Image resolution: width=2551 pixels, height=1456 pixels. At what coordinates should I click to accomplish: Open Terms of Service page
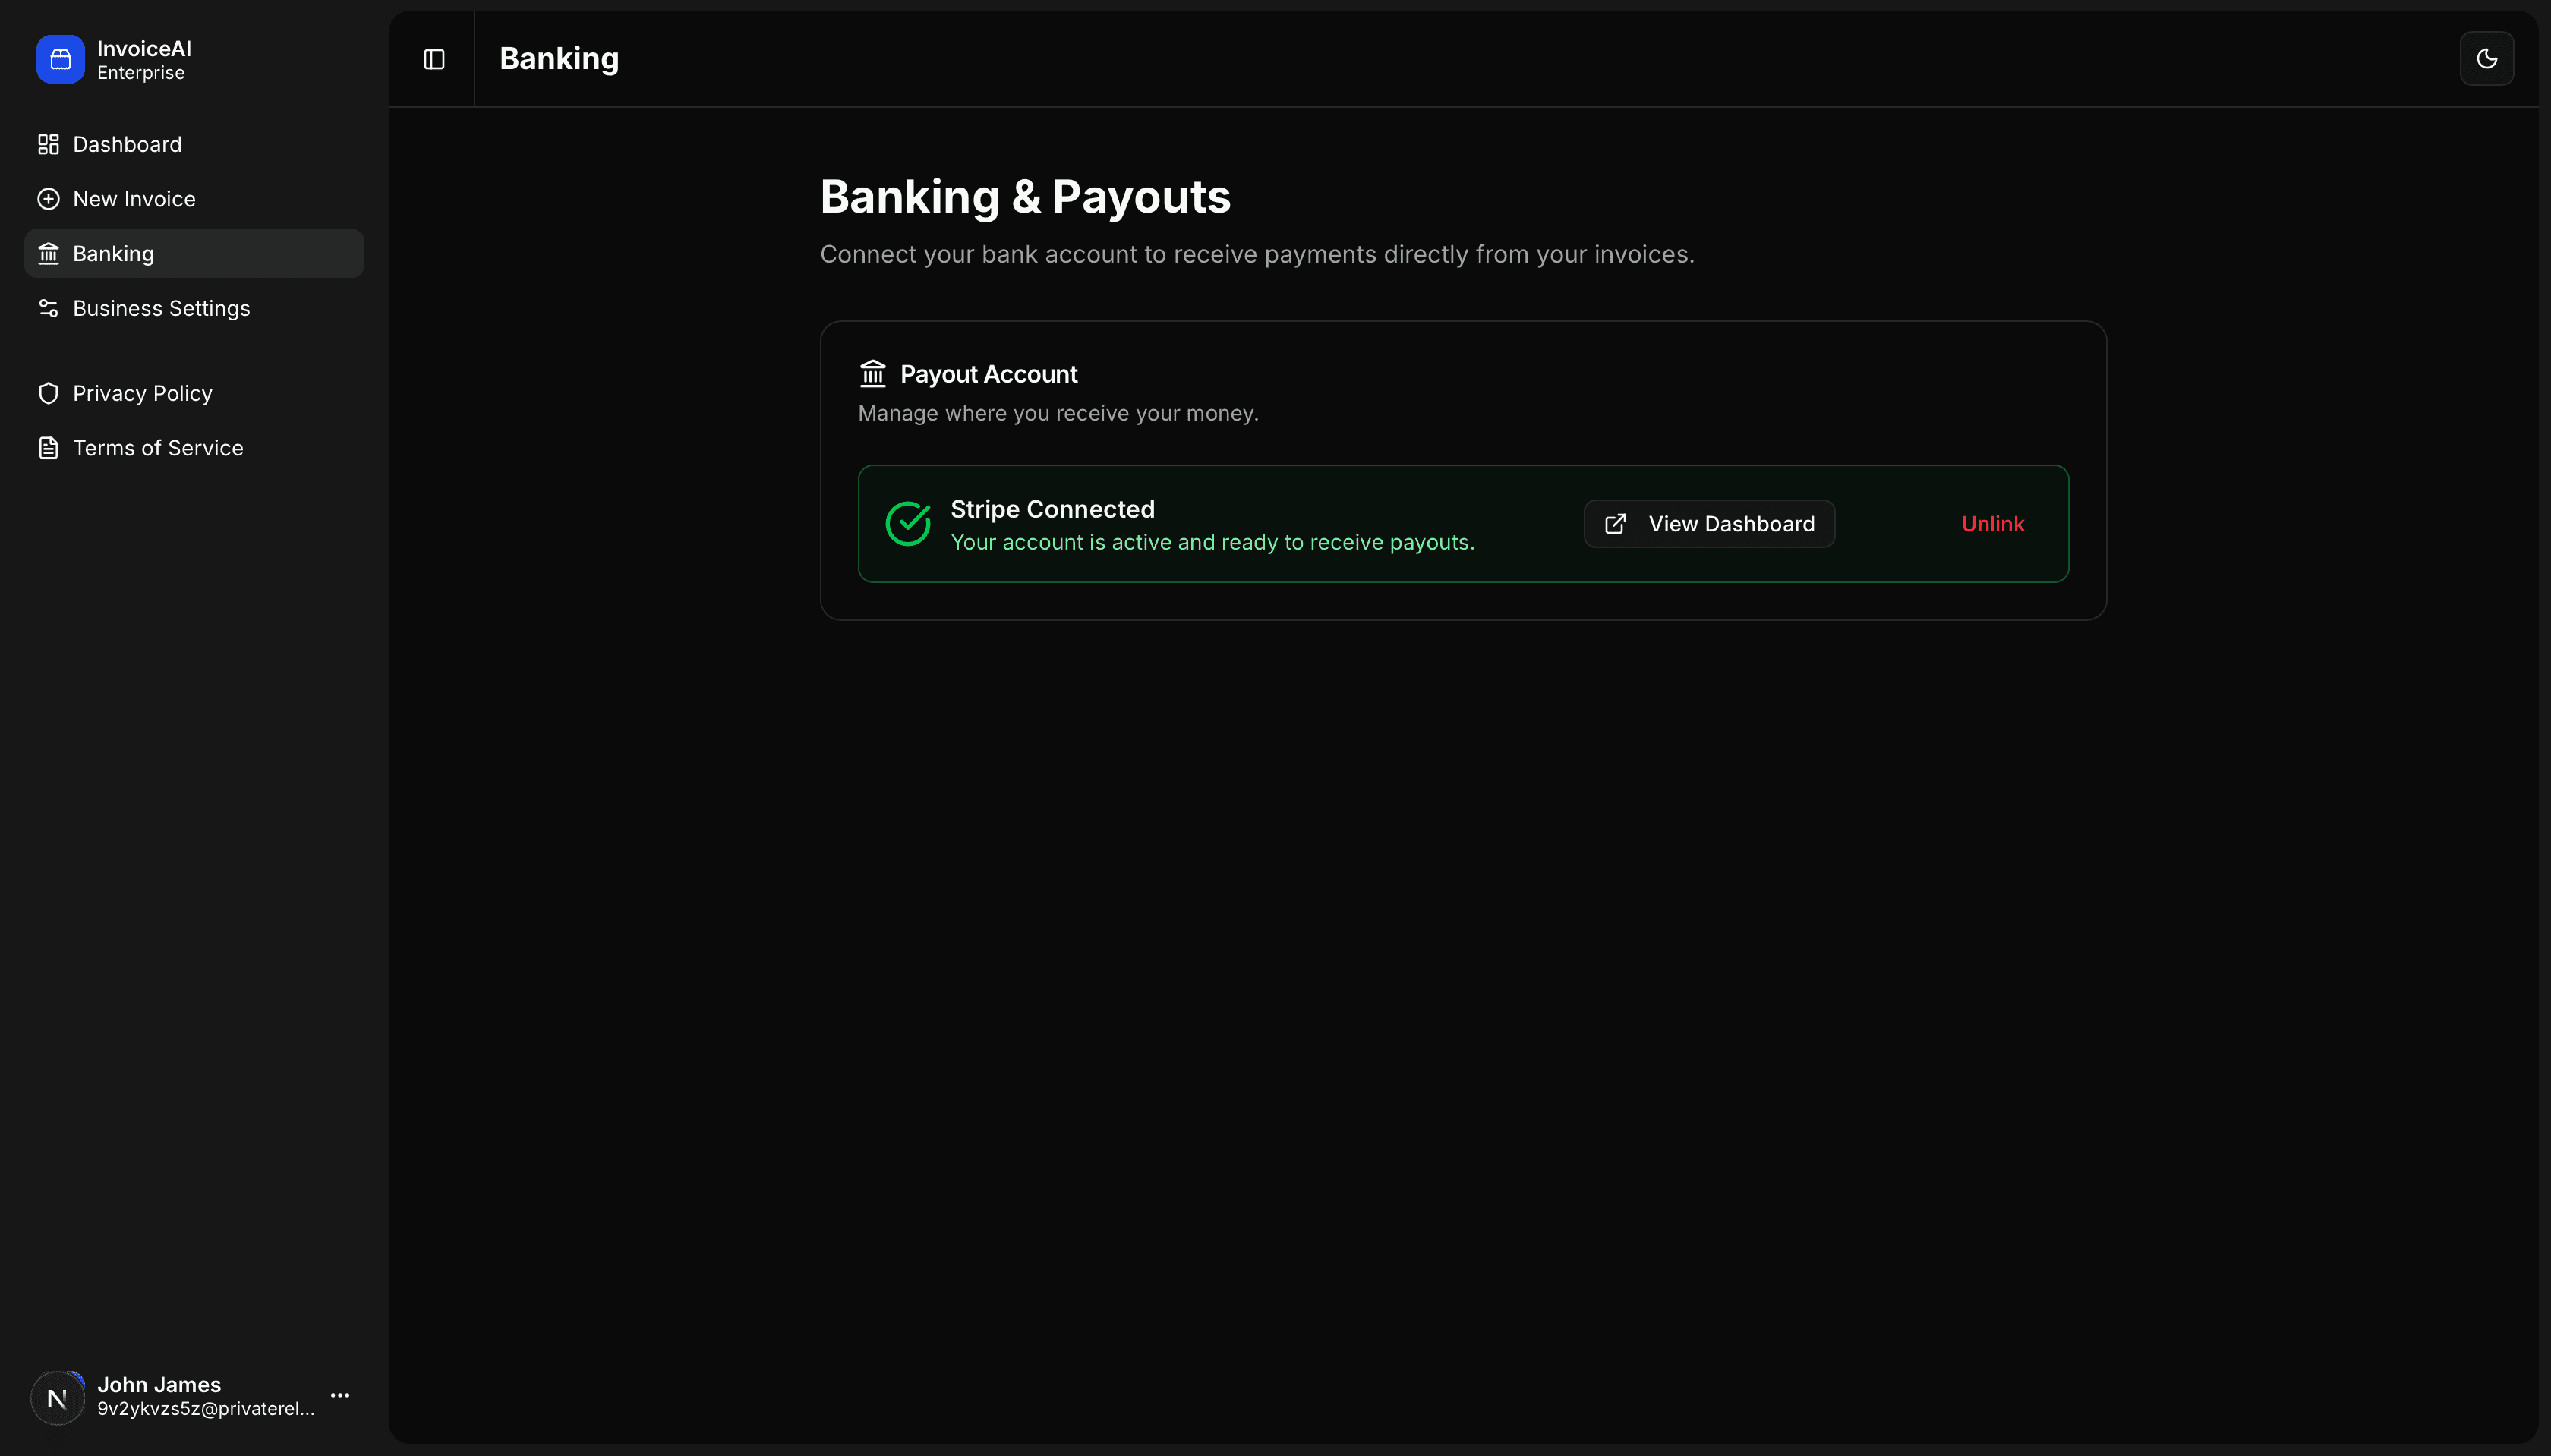point(158,447)
